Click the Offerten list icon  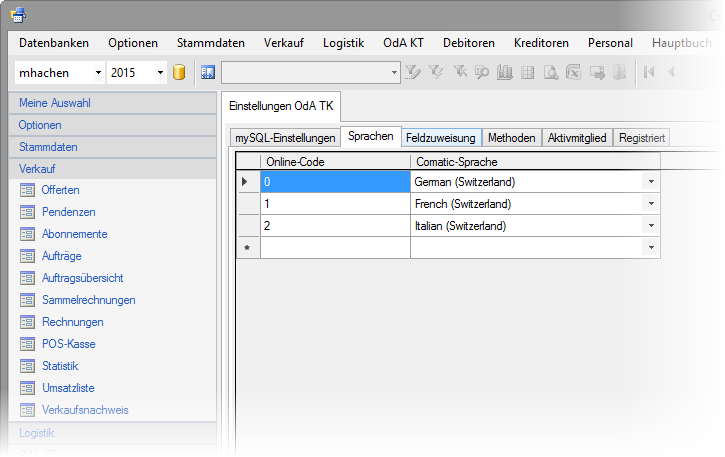tap(27, 190)
